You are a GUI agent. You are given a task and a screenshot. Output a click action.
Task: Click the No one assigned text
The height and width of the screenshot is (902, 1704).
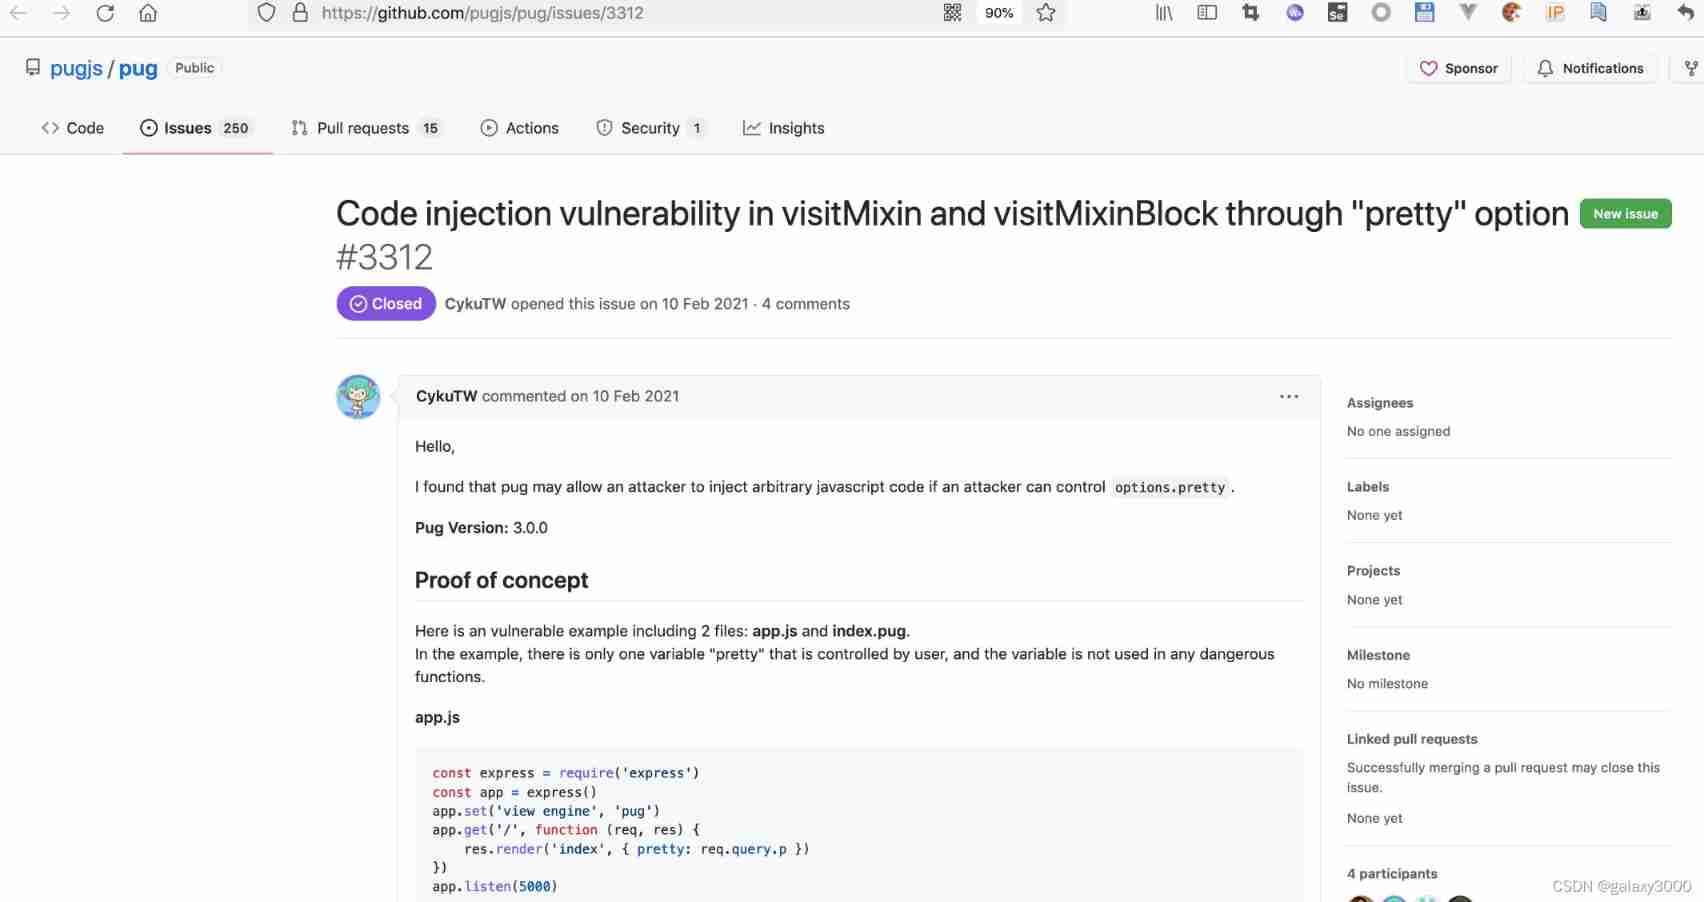(x=1398, y=432)
